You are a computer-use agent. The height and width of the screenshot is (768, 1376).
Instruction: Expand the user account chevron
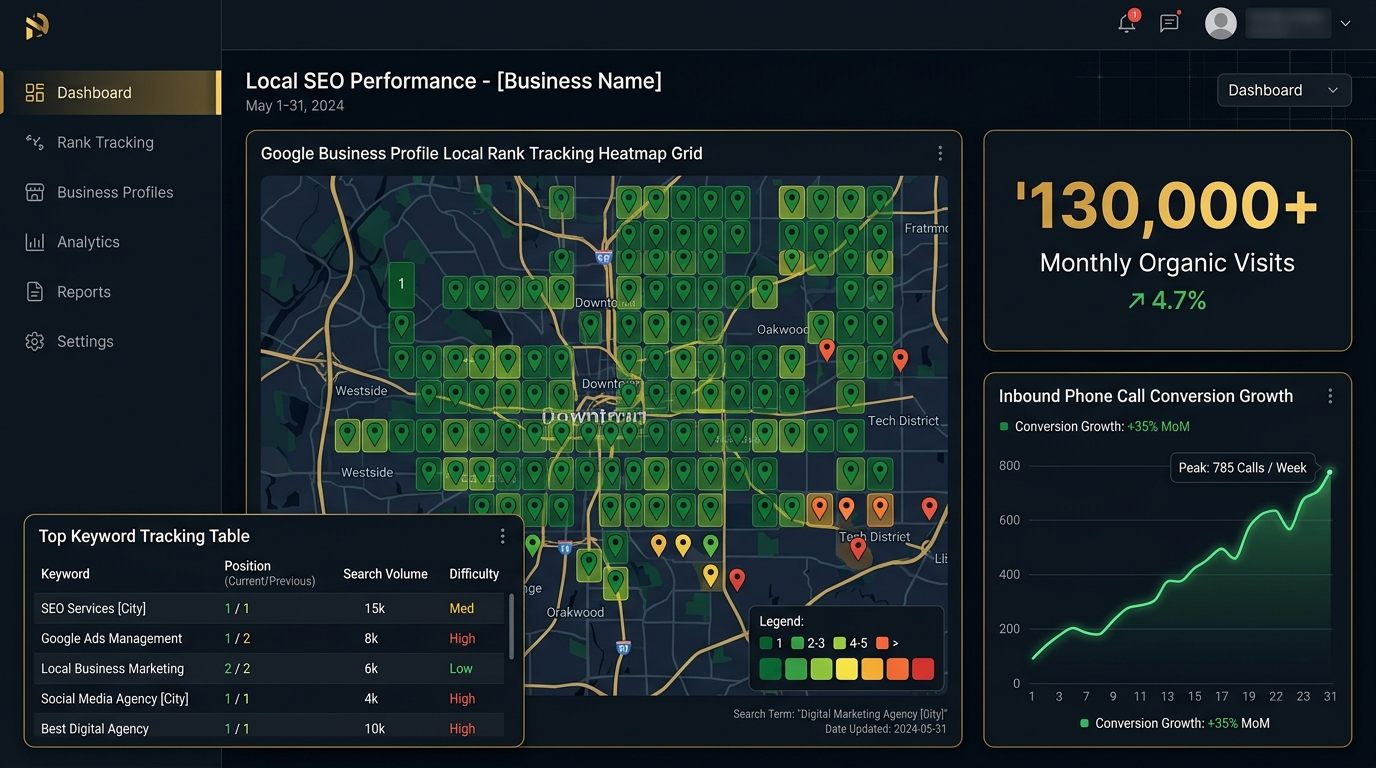[x=1345, y=24]
